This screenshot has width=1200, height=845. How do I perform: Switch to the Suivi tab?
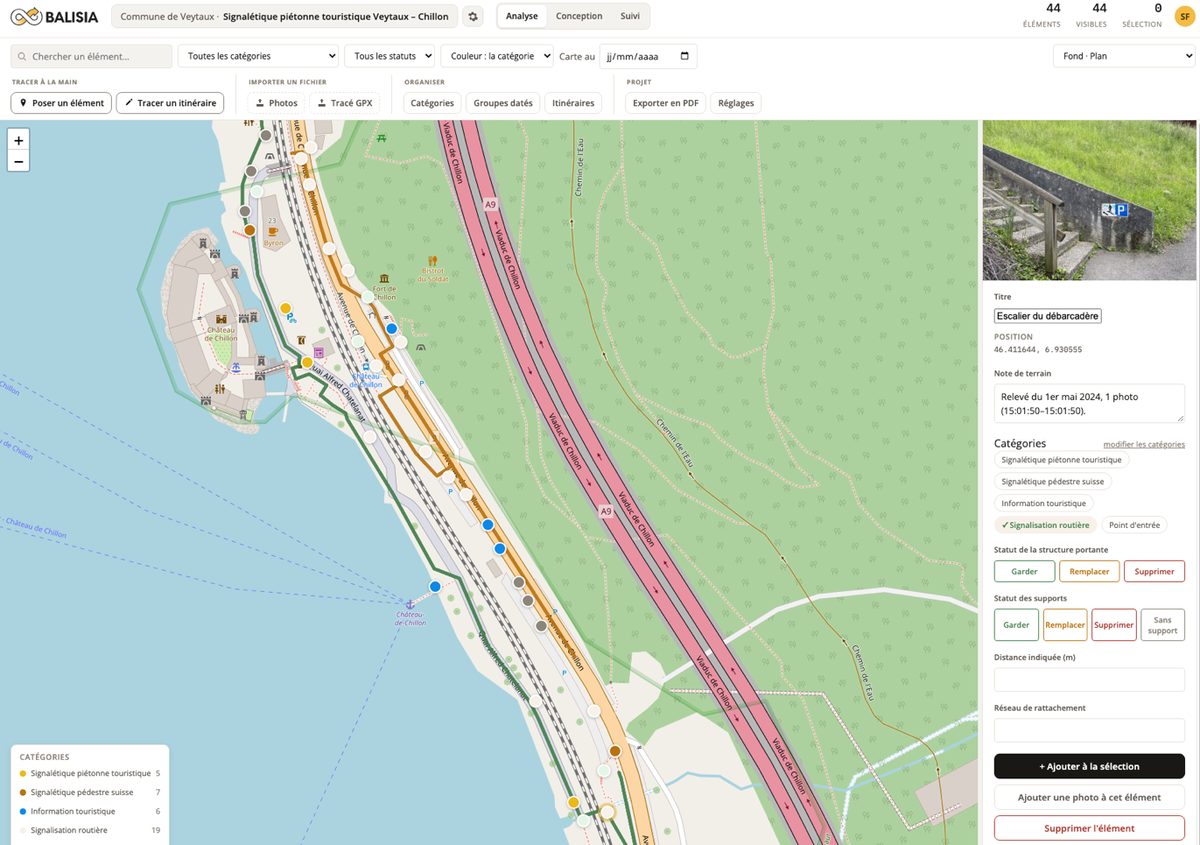[630, 16]
